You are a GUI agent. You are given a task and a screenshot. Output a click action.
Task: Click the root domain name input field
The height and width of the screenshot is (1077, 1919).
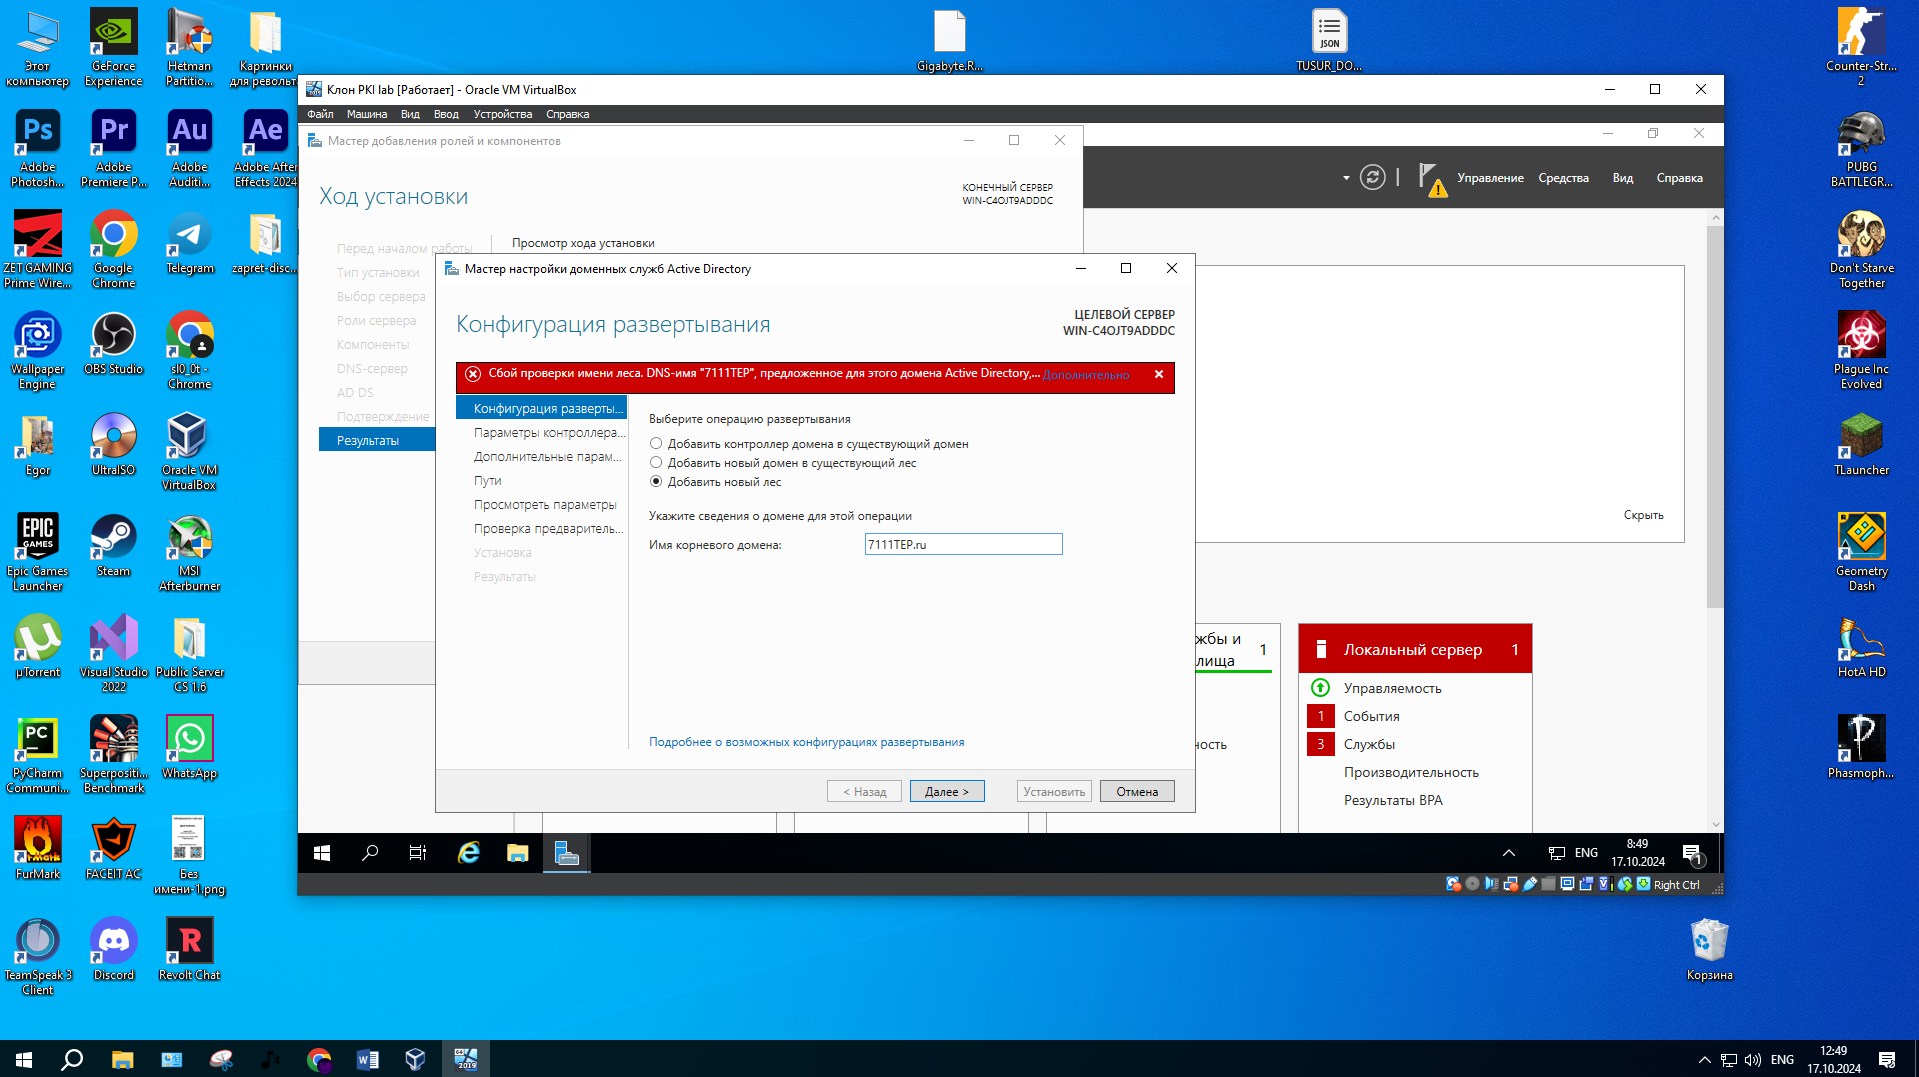click(963, 545)
